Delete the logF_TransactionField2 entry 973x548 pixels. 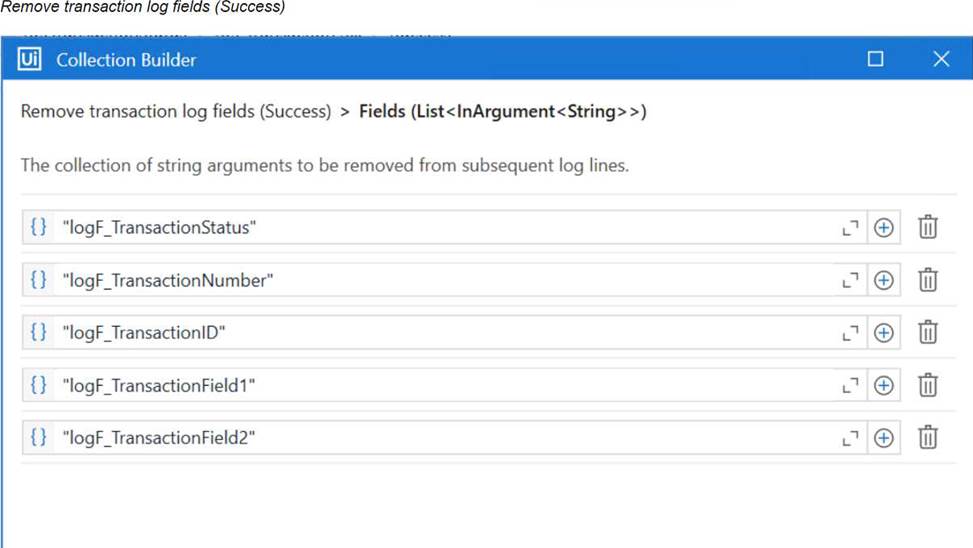928,438
